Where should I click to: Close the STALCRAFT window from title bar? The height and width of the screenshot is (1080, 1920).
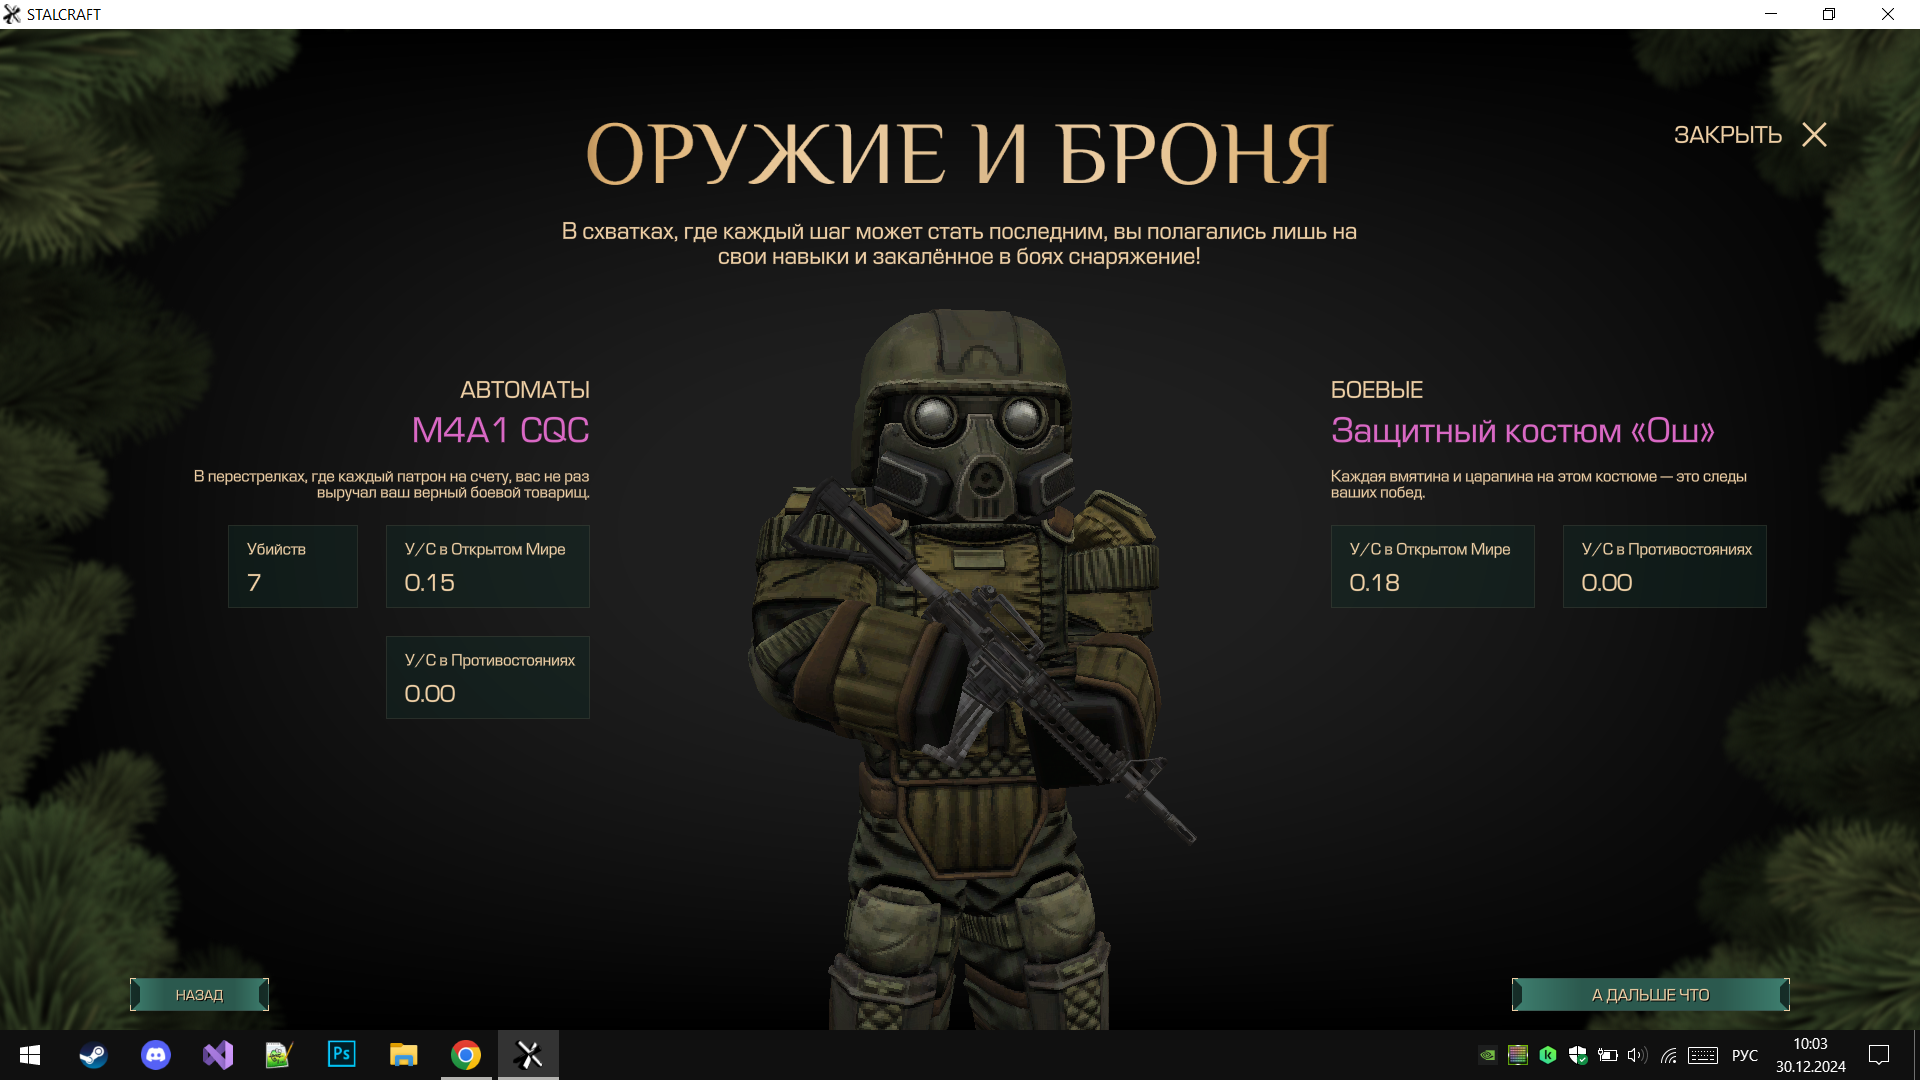click(x=1888, y=14)
